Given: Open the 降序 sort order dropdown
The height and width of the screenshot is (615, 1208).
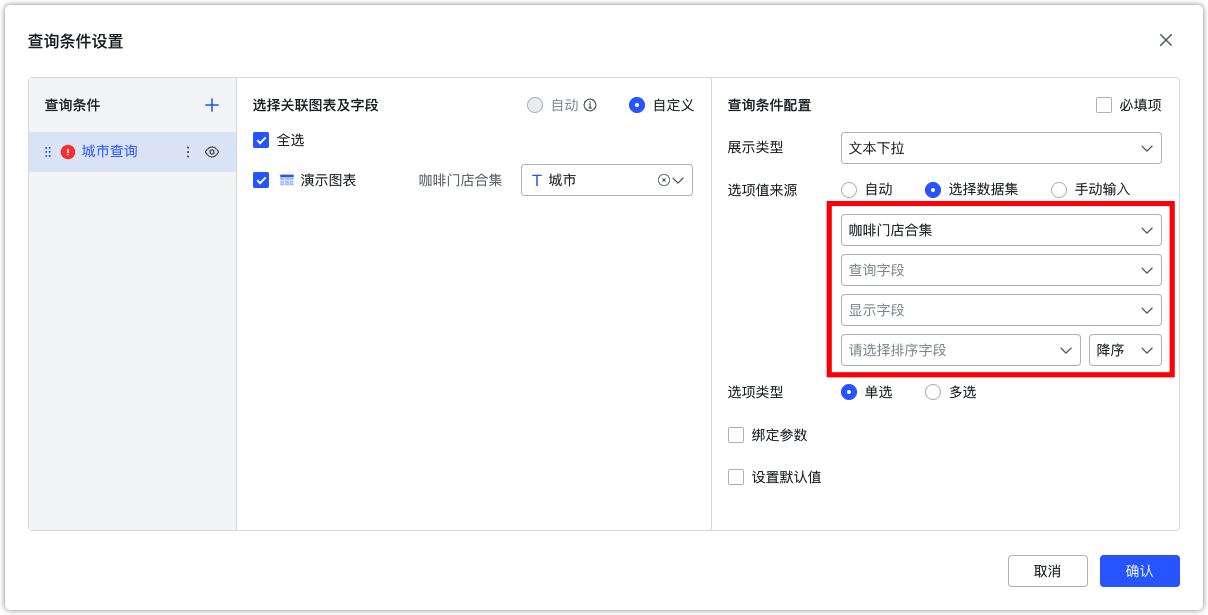Looking at the screenshot, I should tap(1125, 350).
